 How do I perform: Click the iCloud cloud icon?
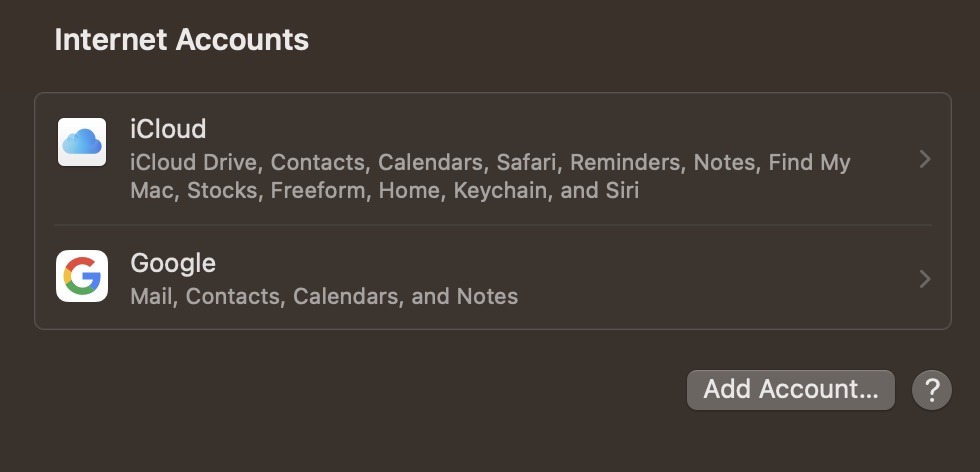point(82,142)
